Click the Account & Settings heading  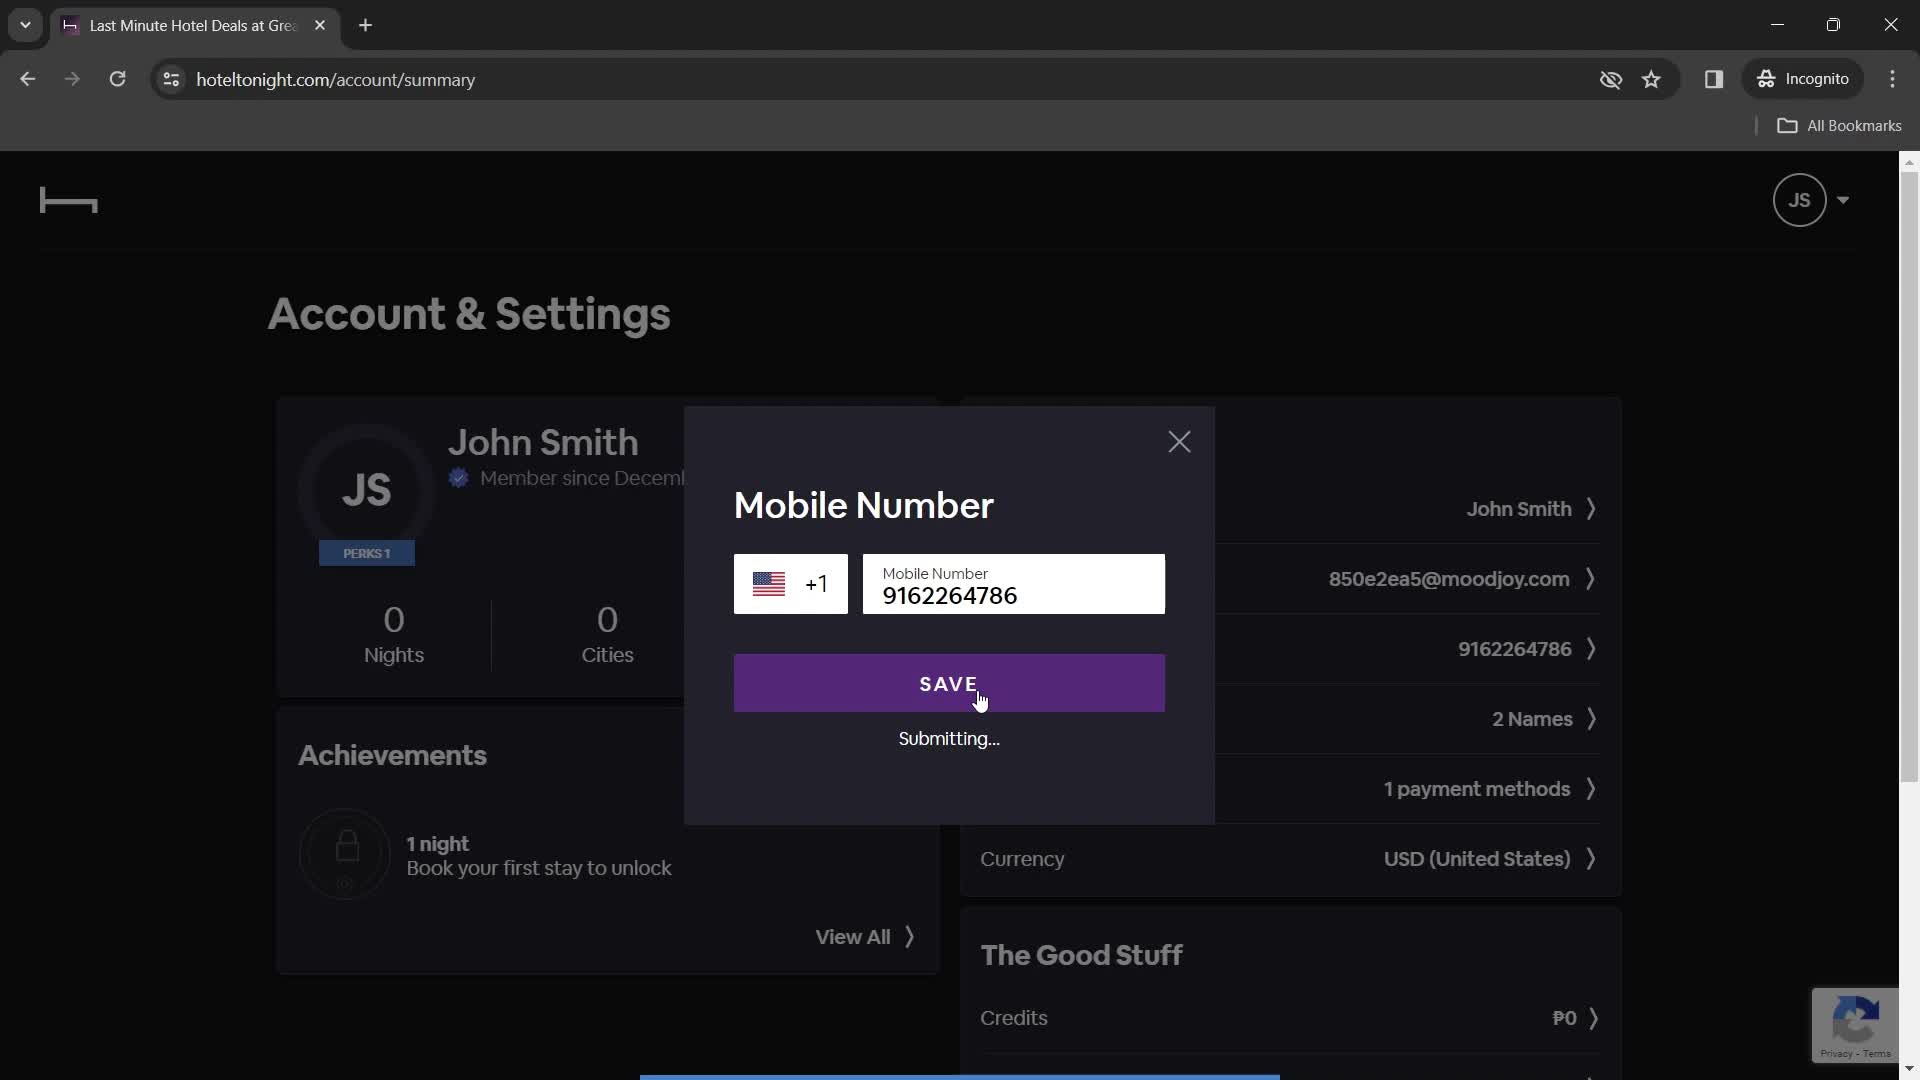tap(469, 314)
